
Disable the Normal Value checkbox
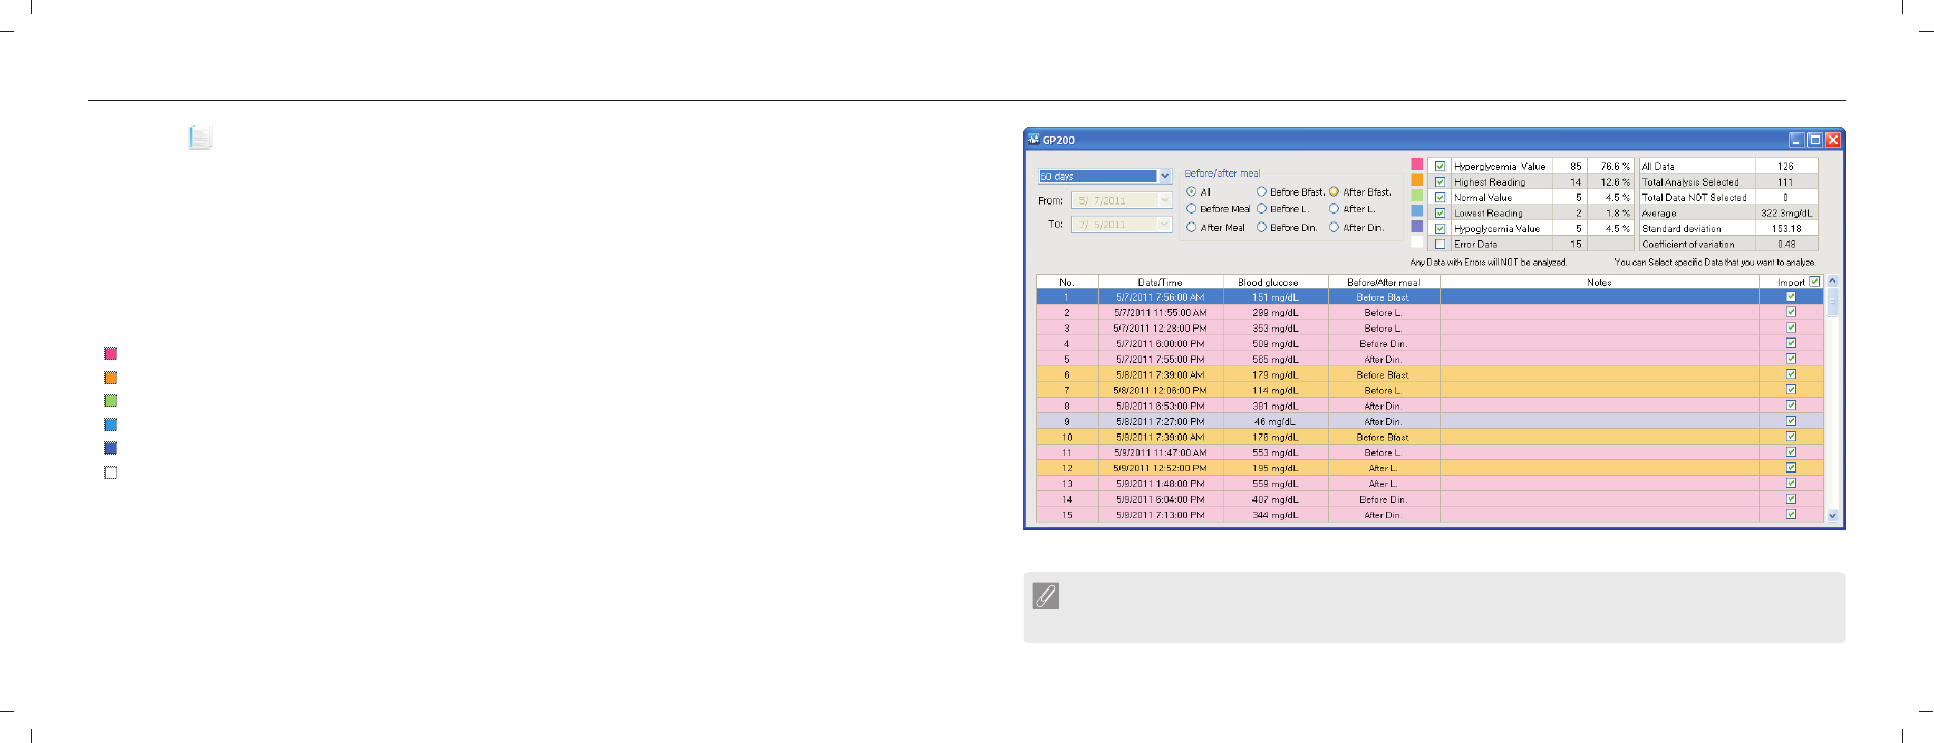click(1440, 197)
